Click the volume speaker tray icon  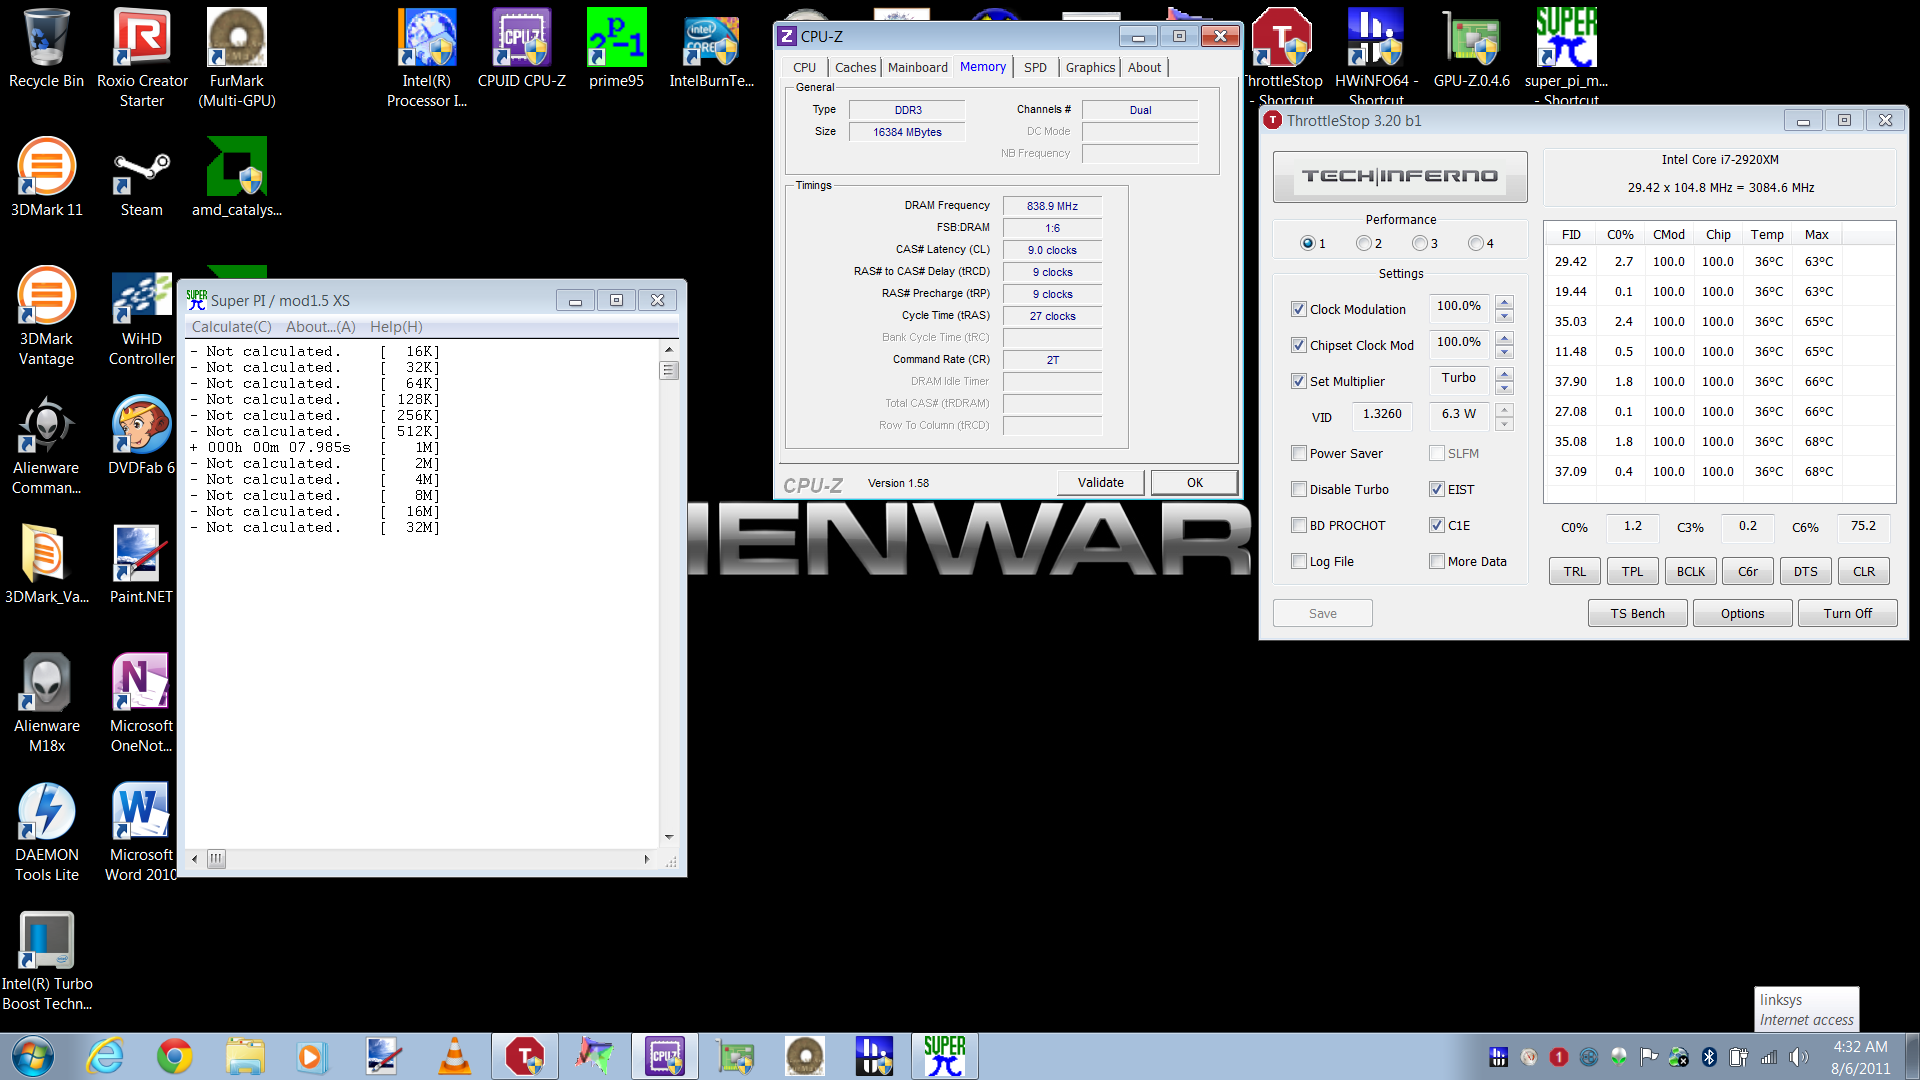1799,1057
